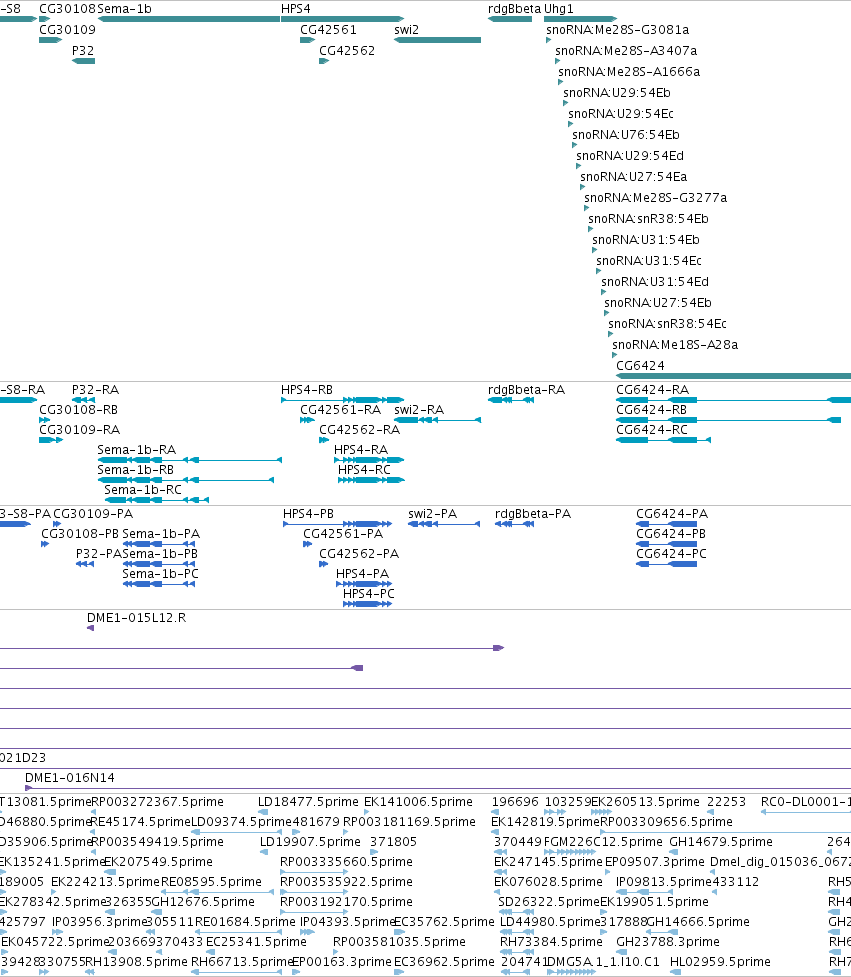
Task: Click snoRNA:Me28S-G3277a feature label
Action: 655,198
